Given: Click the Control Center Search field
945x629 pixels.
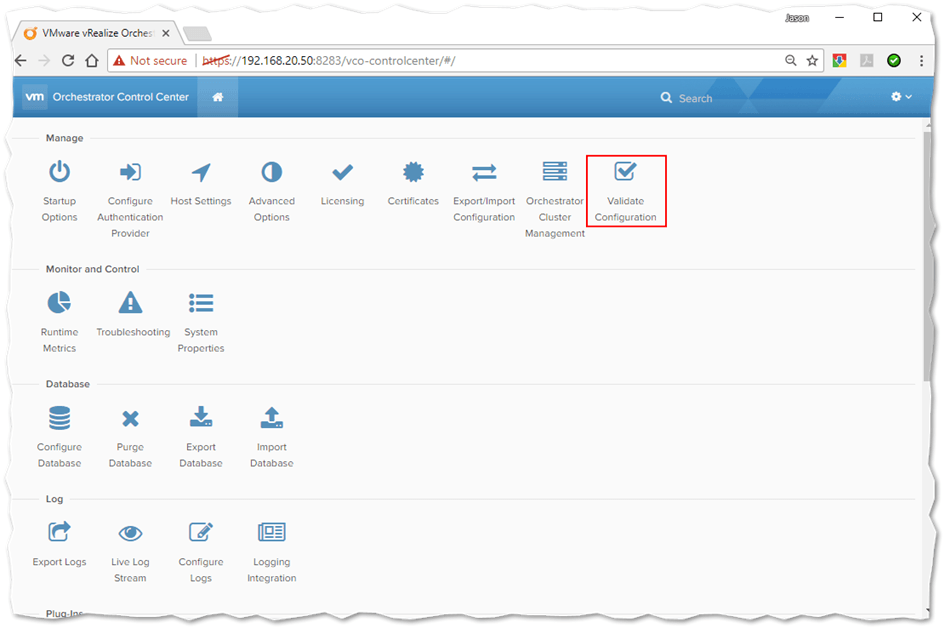Looking at the screenshot, I should (x=695, y=98).
